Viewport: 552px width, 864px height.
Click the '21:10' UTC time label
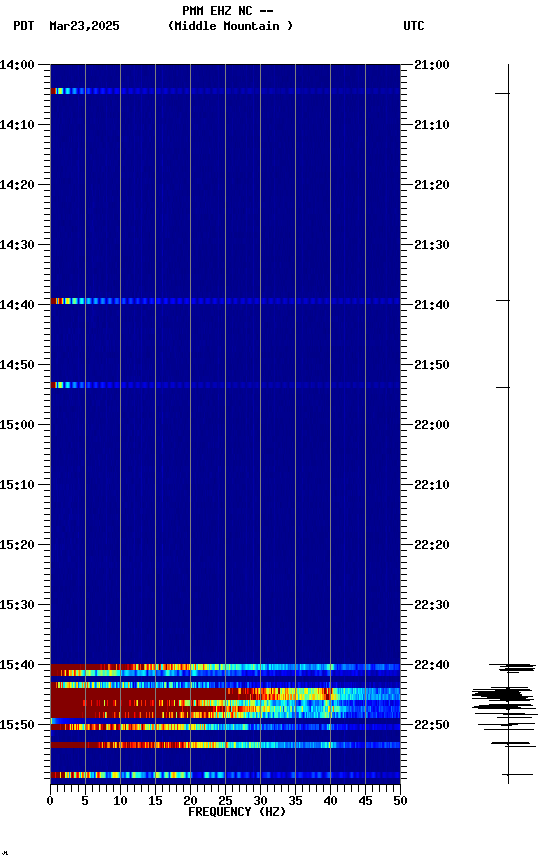coord(432,125)
